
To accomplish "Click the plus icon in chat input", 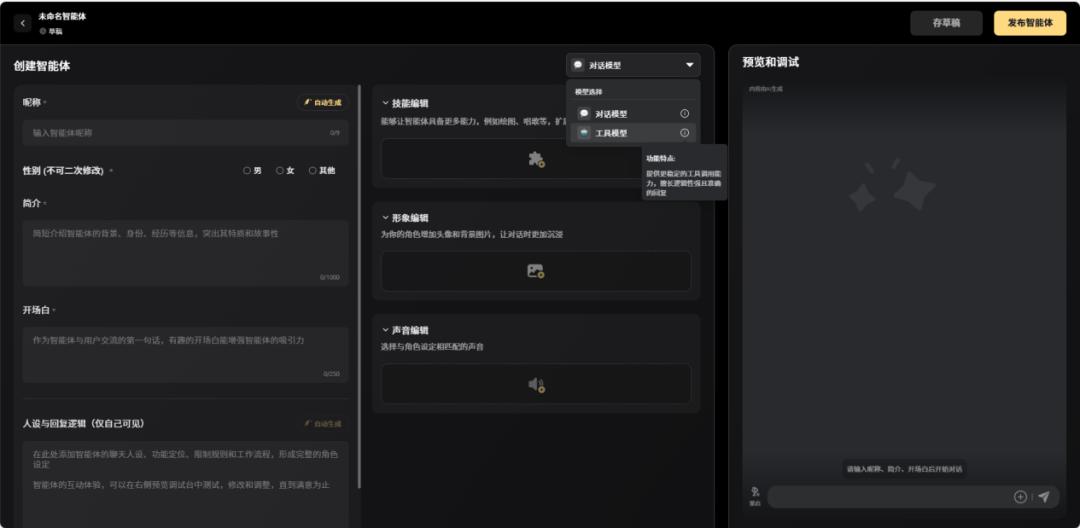I will coord(1020,497).
